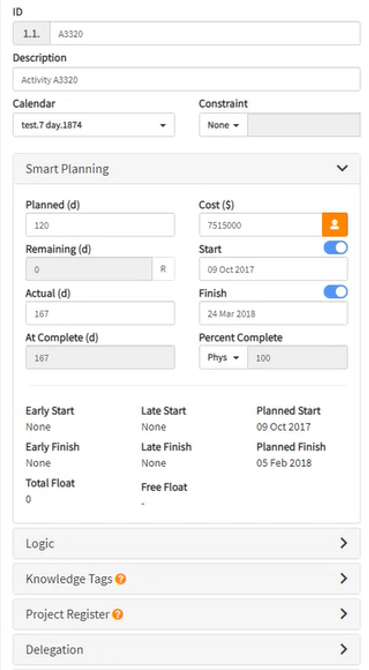
Task: Open the Constraint None dropdown
Action: (223, 125)
